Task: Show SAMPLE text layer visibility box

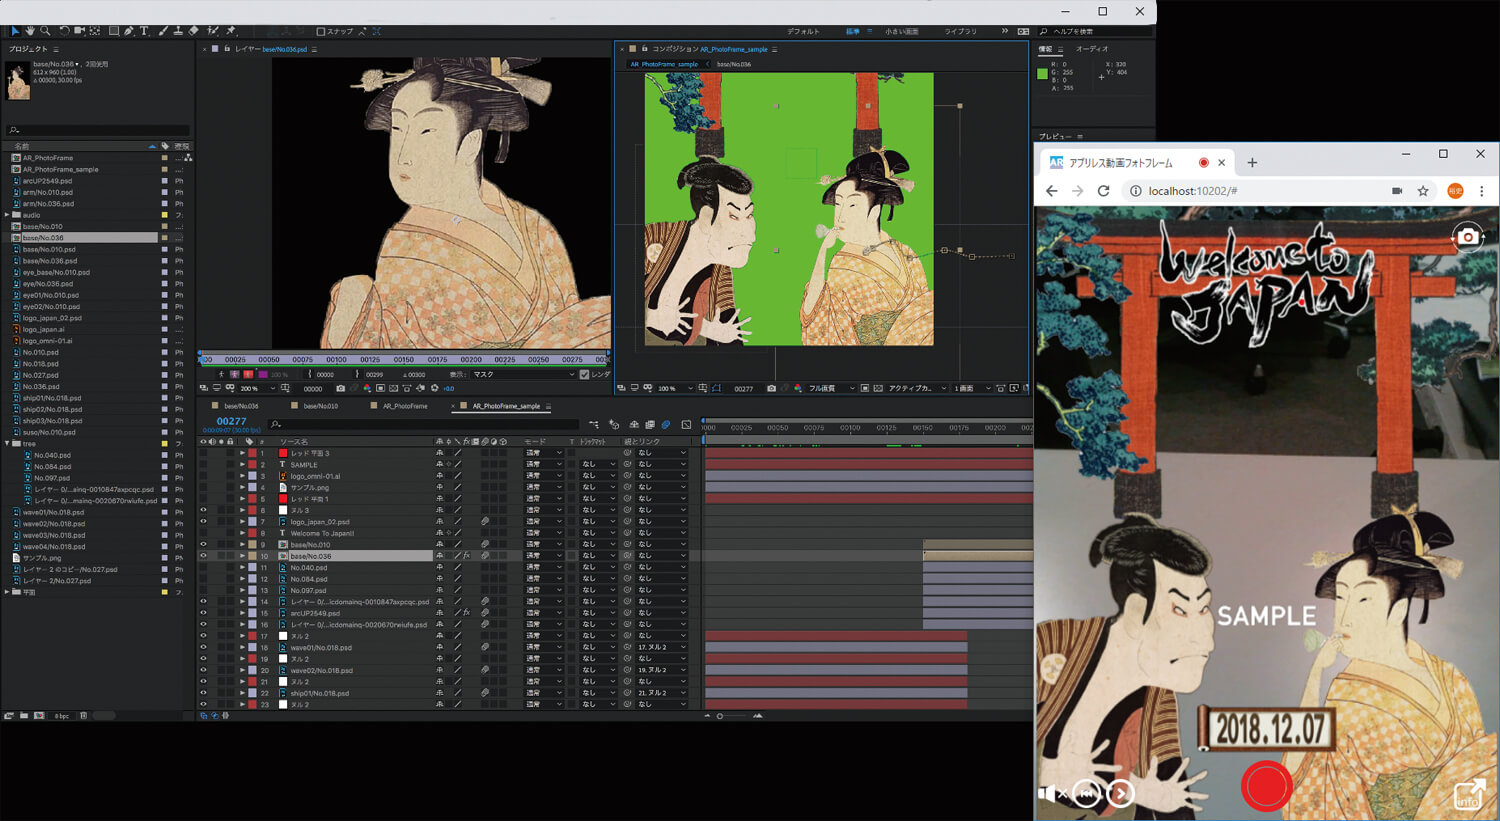Action: (204, 465)
